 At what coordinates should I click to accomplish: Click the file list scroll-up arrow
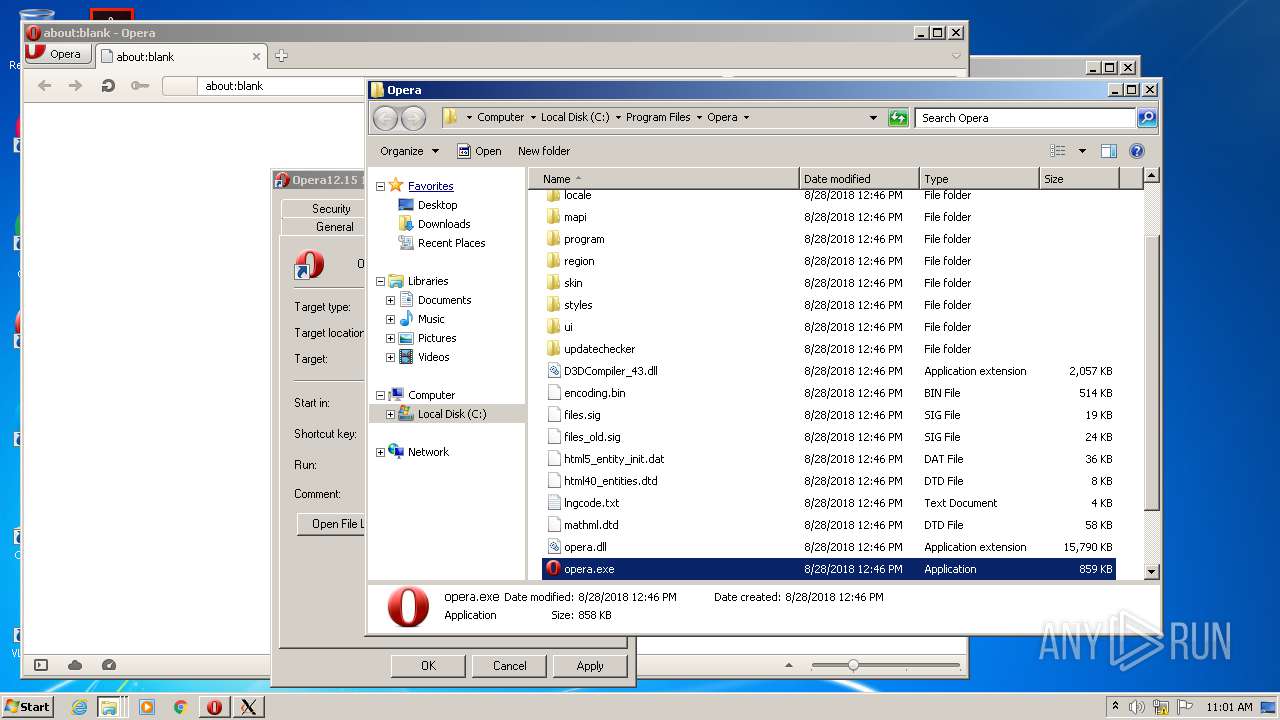[x=1151, y=176]
